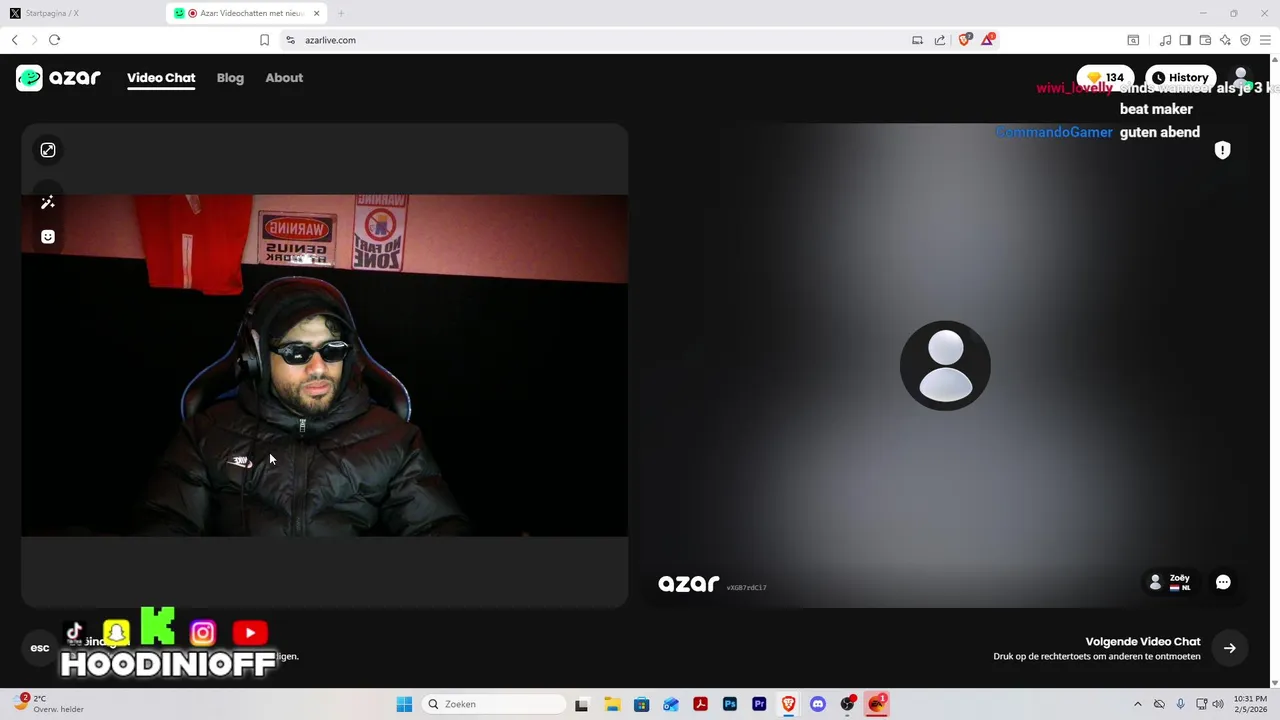Open the weather widget showing 2°C
The image size is (1280, 720).
click(x=50, y=704)
